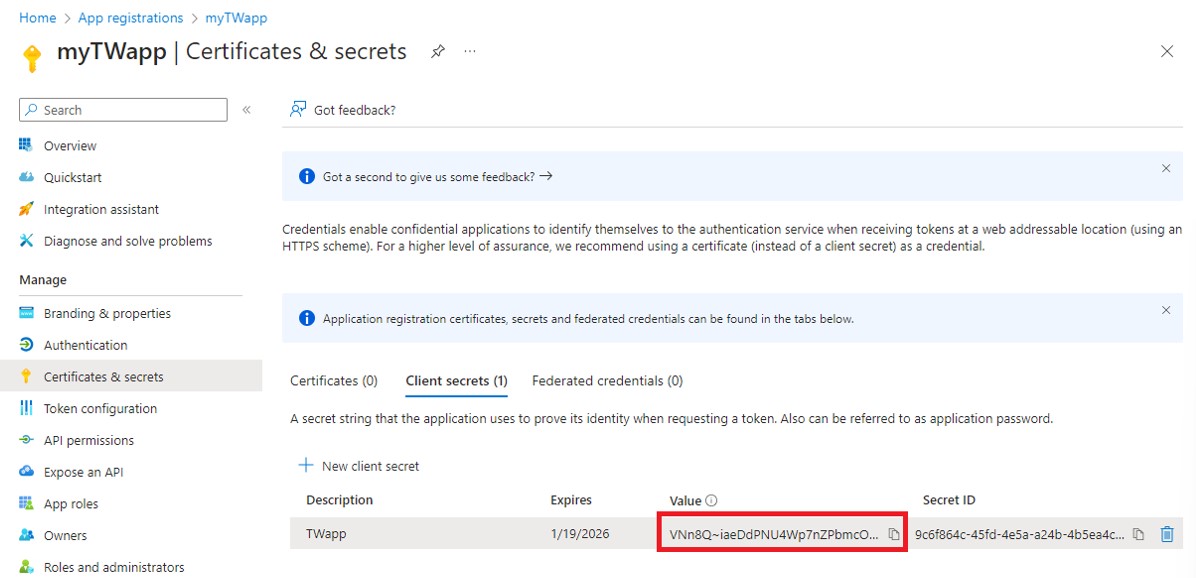Click the App roles icon
Image resolution: width=1196 pixels, height=578 pixels.
27,504
